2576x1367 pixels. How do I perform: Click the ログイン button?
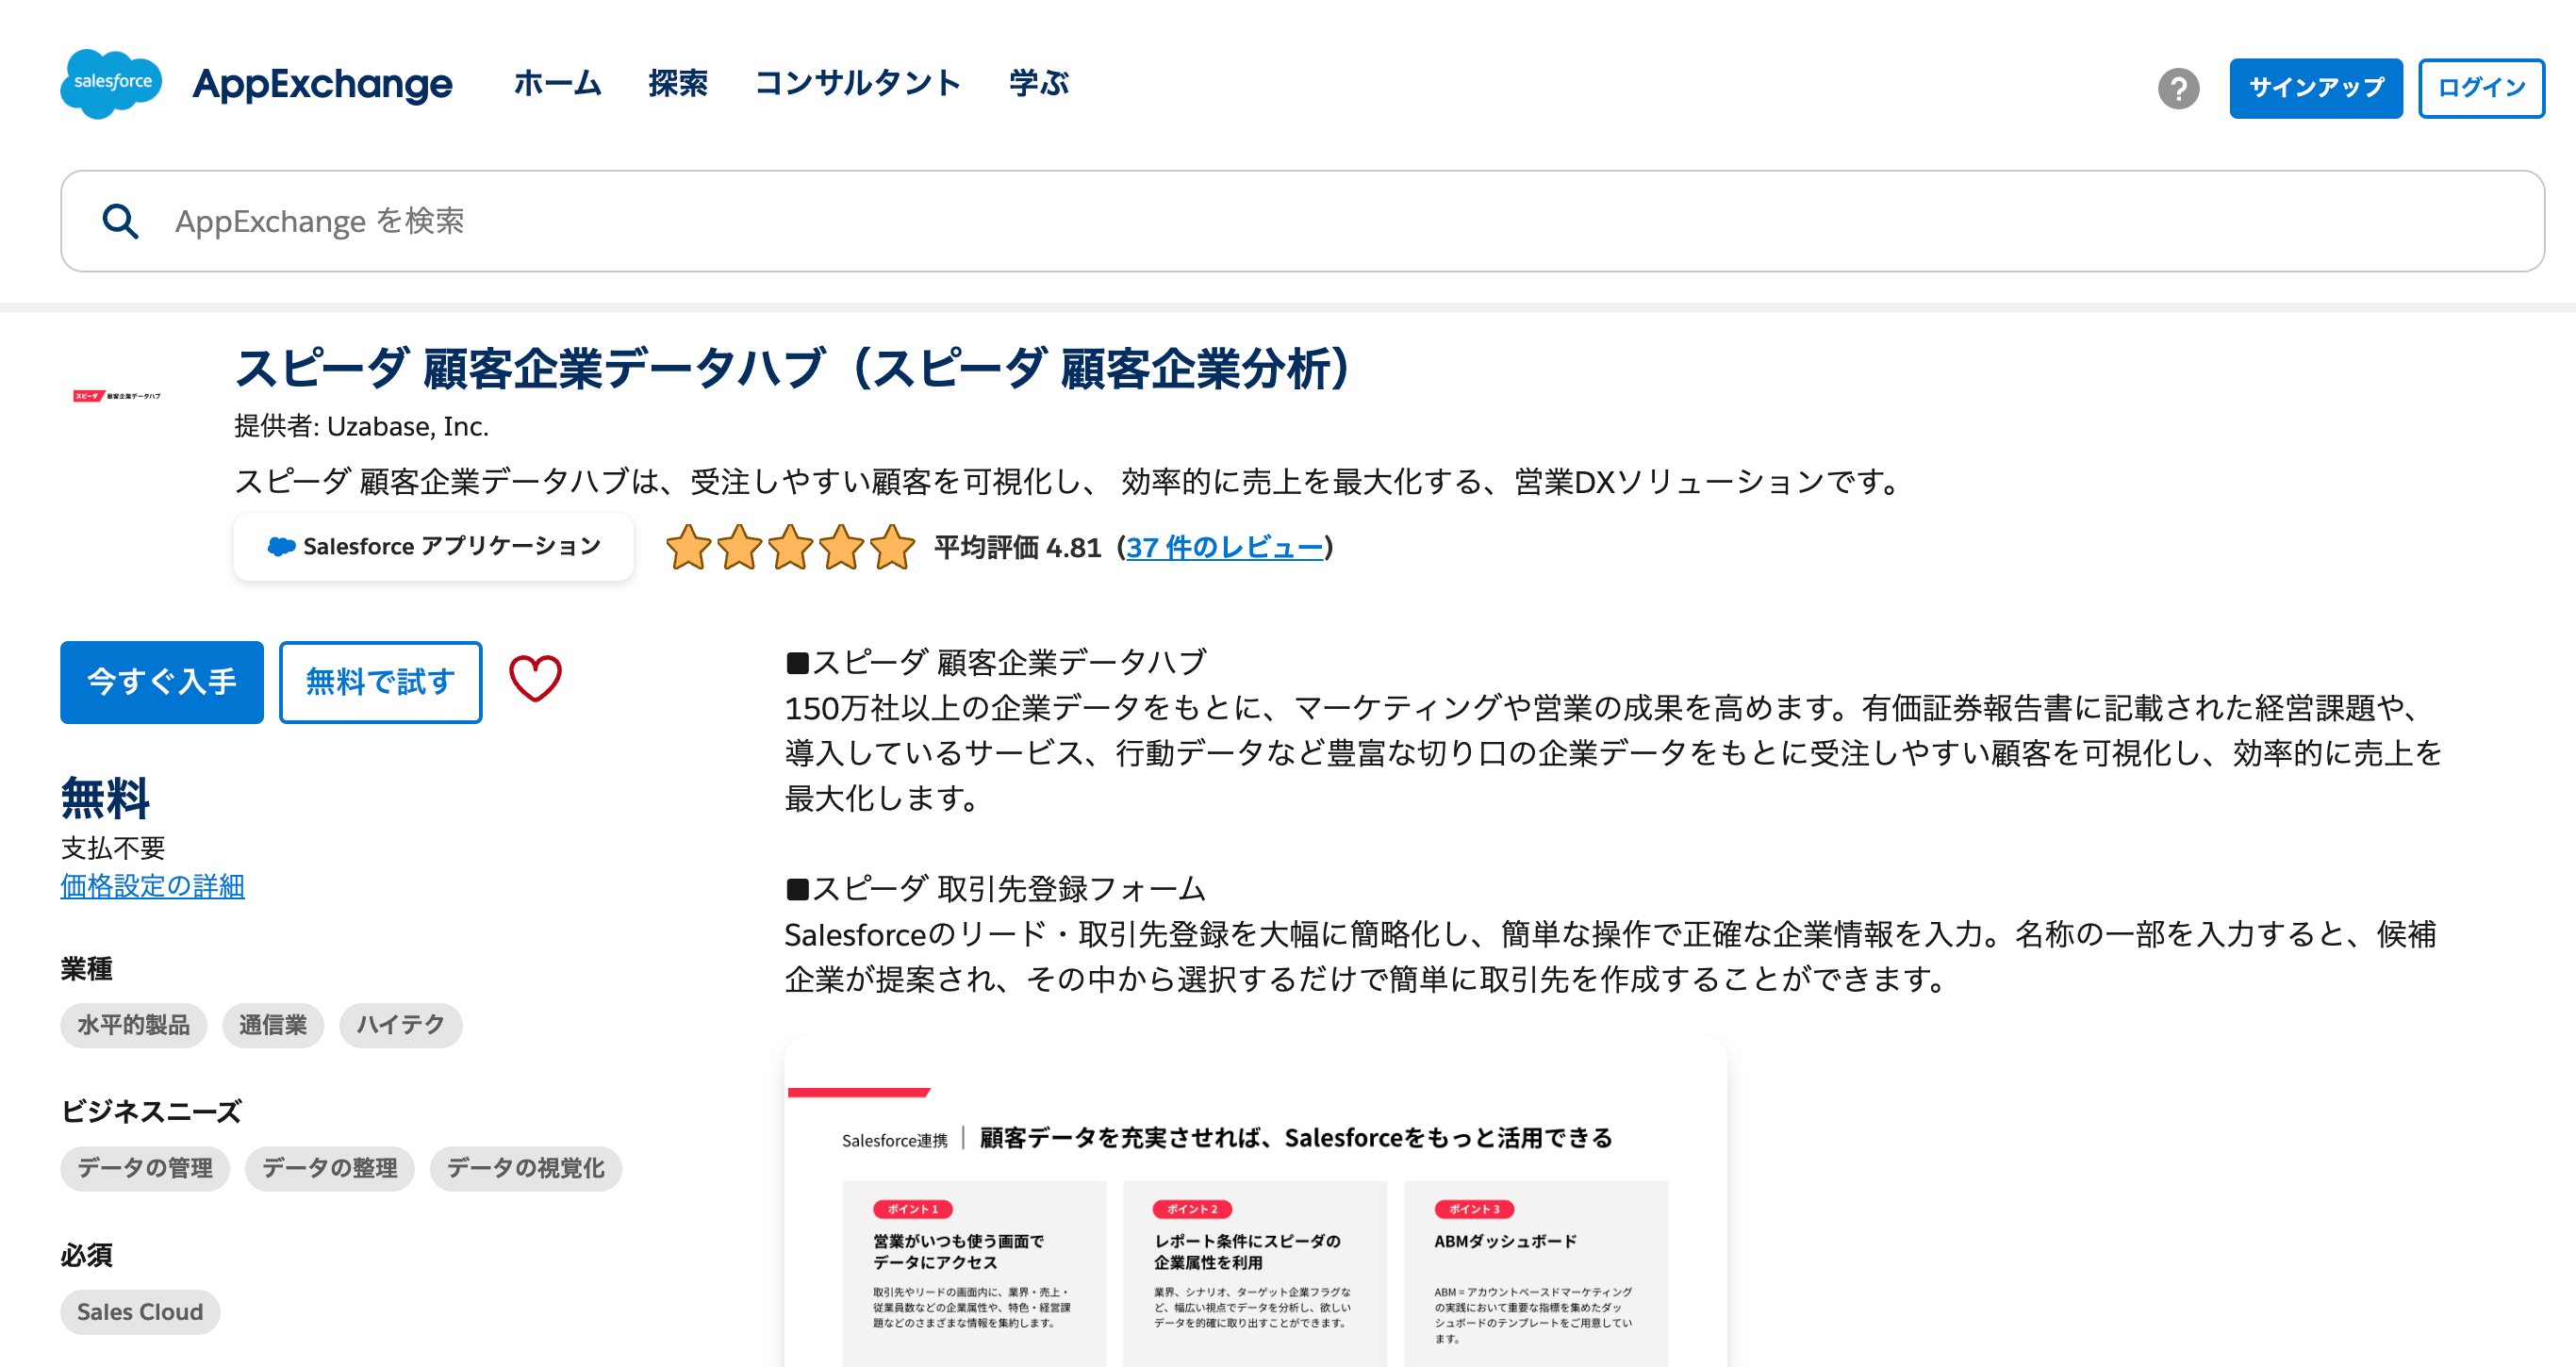tap(2481, 88)
